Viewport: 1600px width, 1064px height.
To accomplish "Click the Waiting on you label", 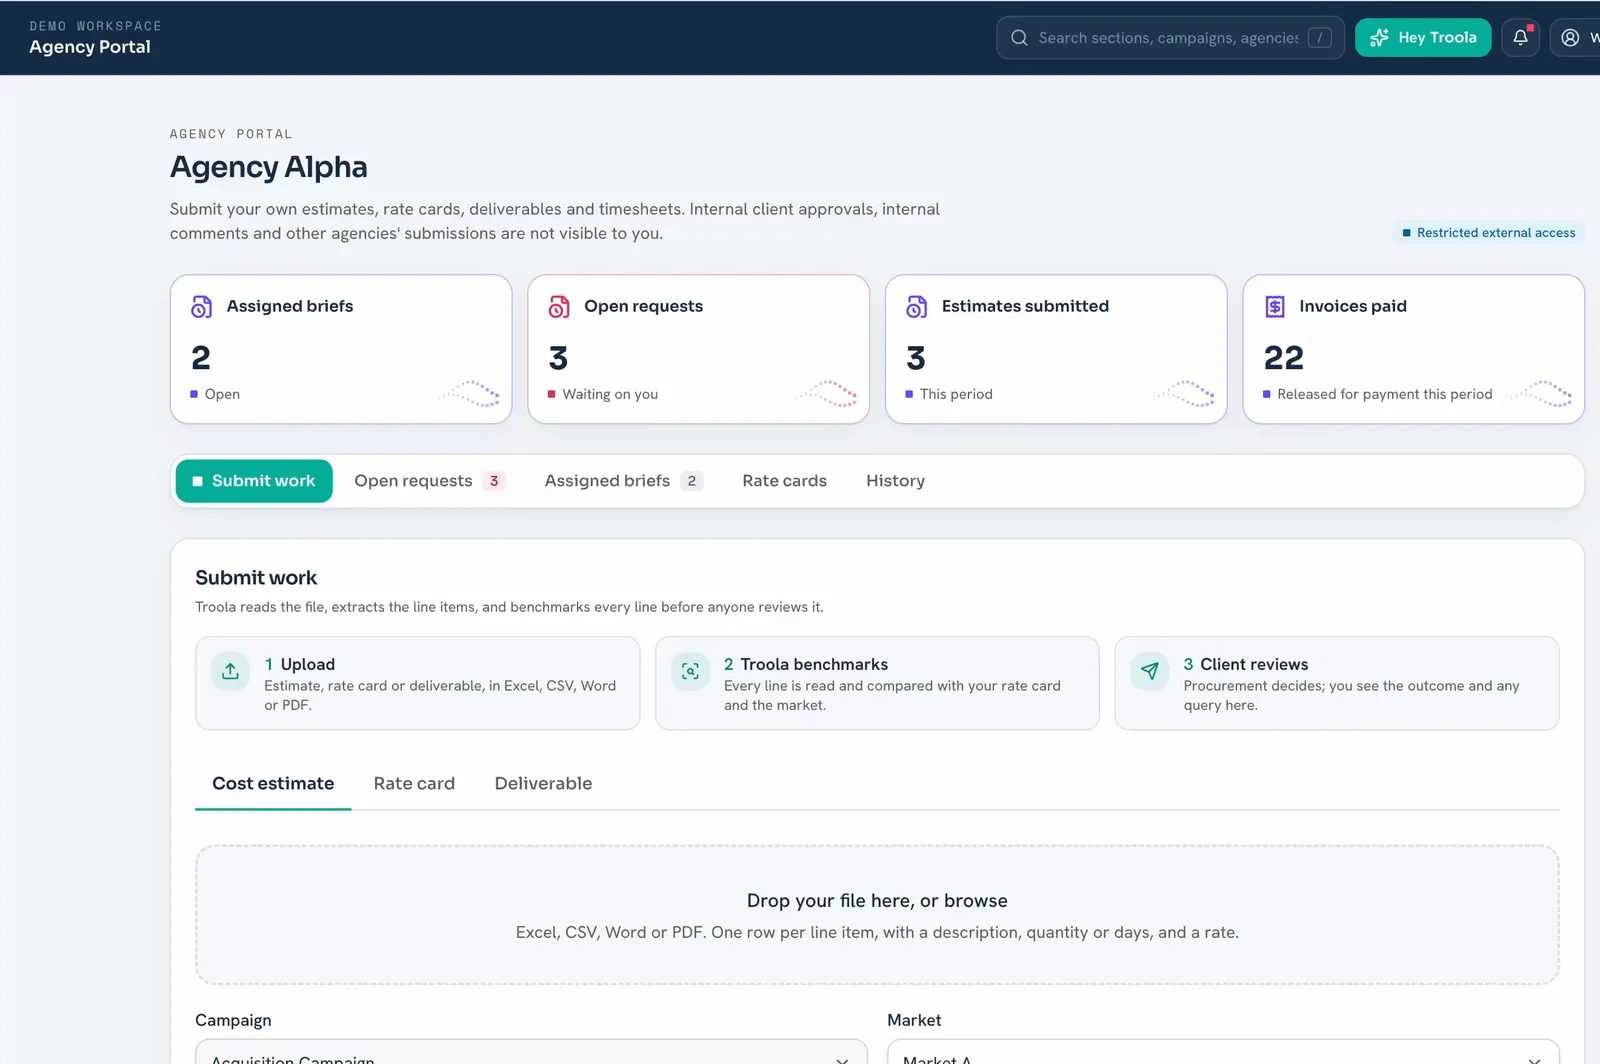I will pos(610,394).
